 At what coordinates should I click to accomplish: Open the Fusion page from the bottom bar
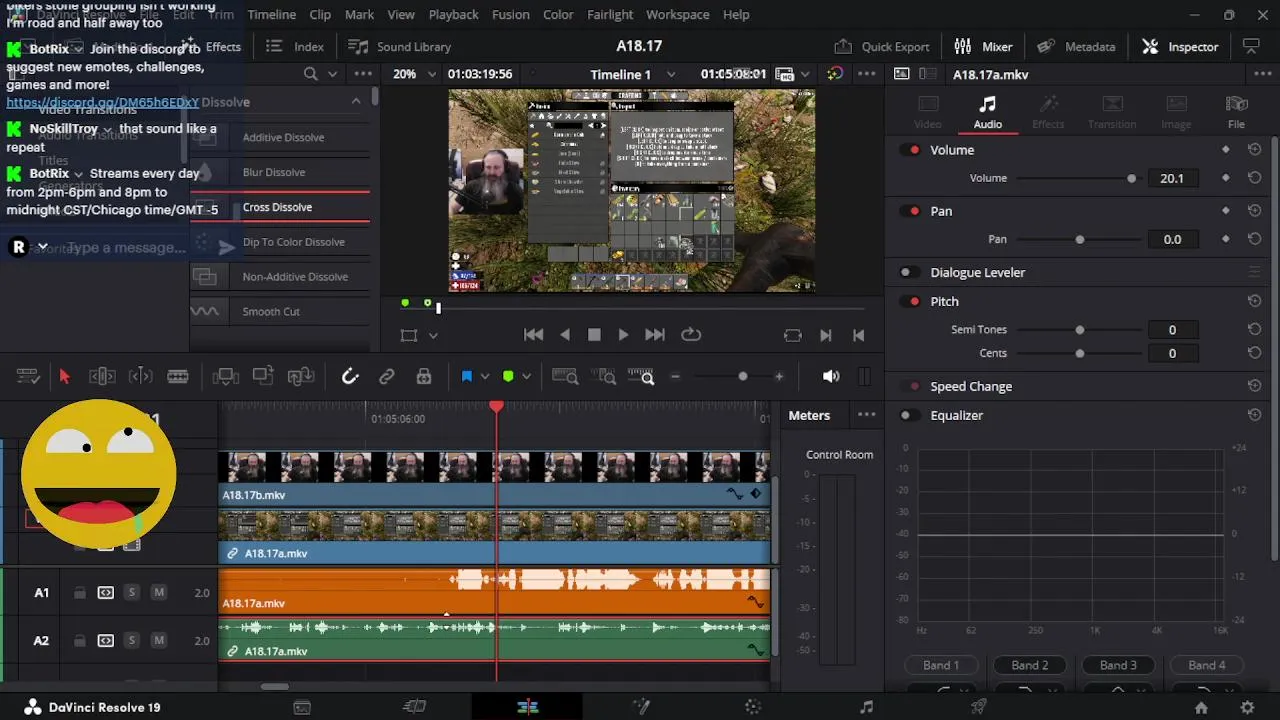click(x=641, y=707)
